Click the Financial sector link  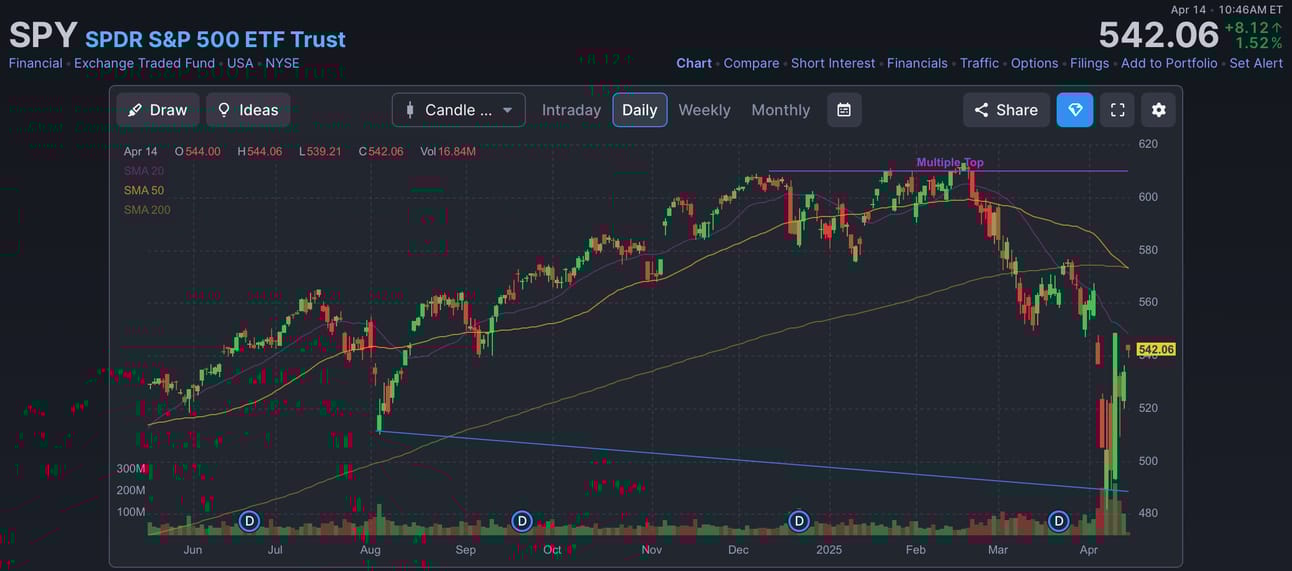click(x=35, y=63)
